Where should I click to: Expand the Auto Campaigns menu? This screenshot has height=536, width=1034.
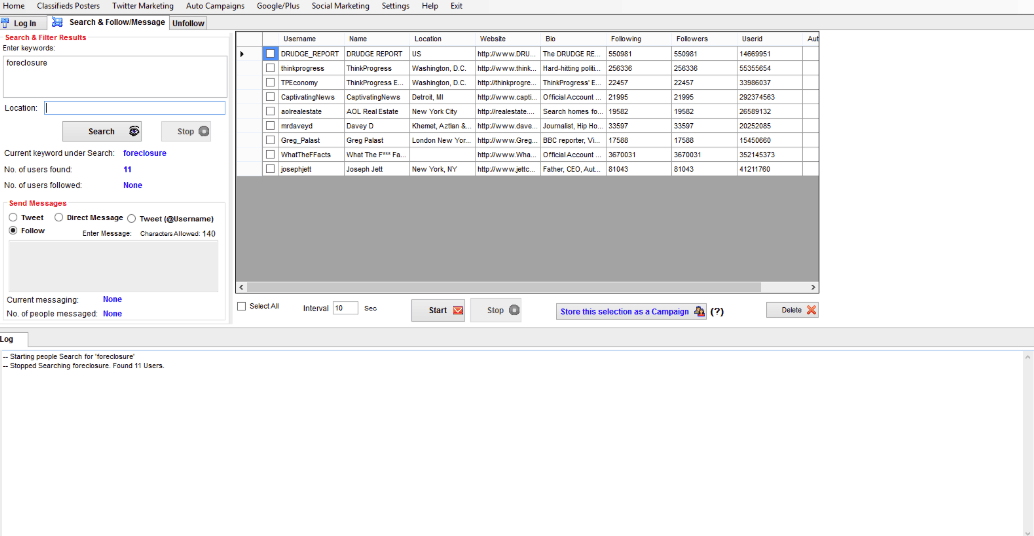pyautogui.click(x=215, y=6)
